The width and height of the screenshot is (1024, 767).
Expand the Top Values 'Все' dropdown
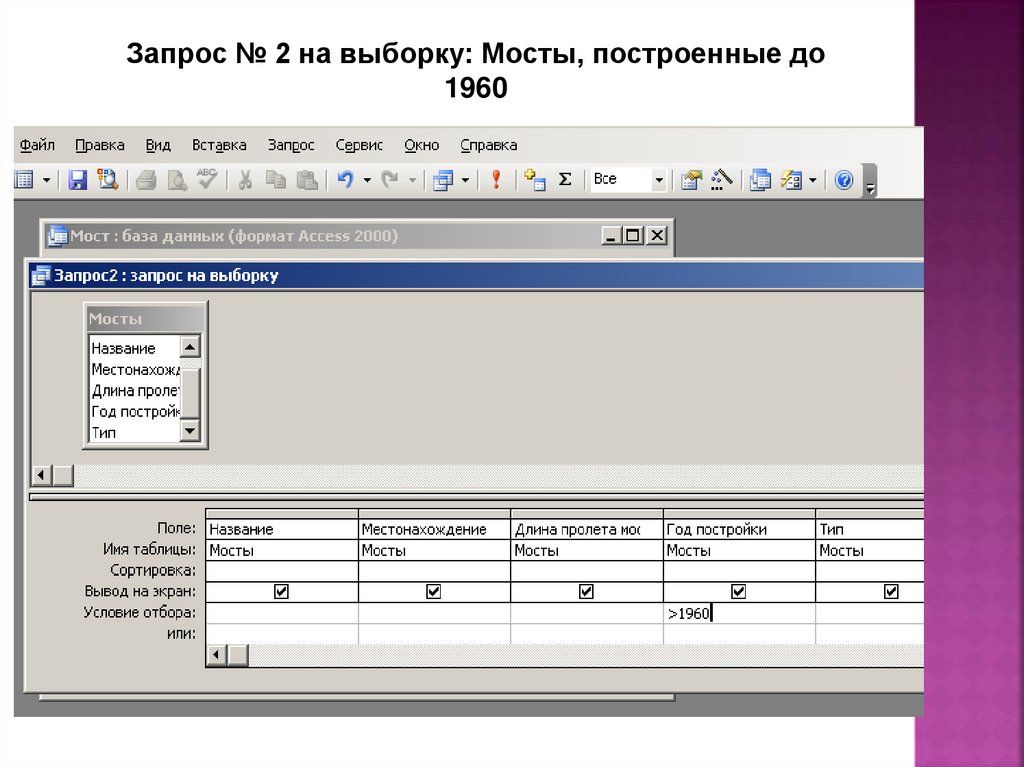coord(658,180)
